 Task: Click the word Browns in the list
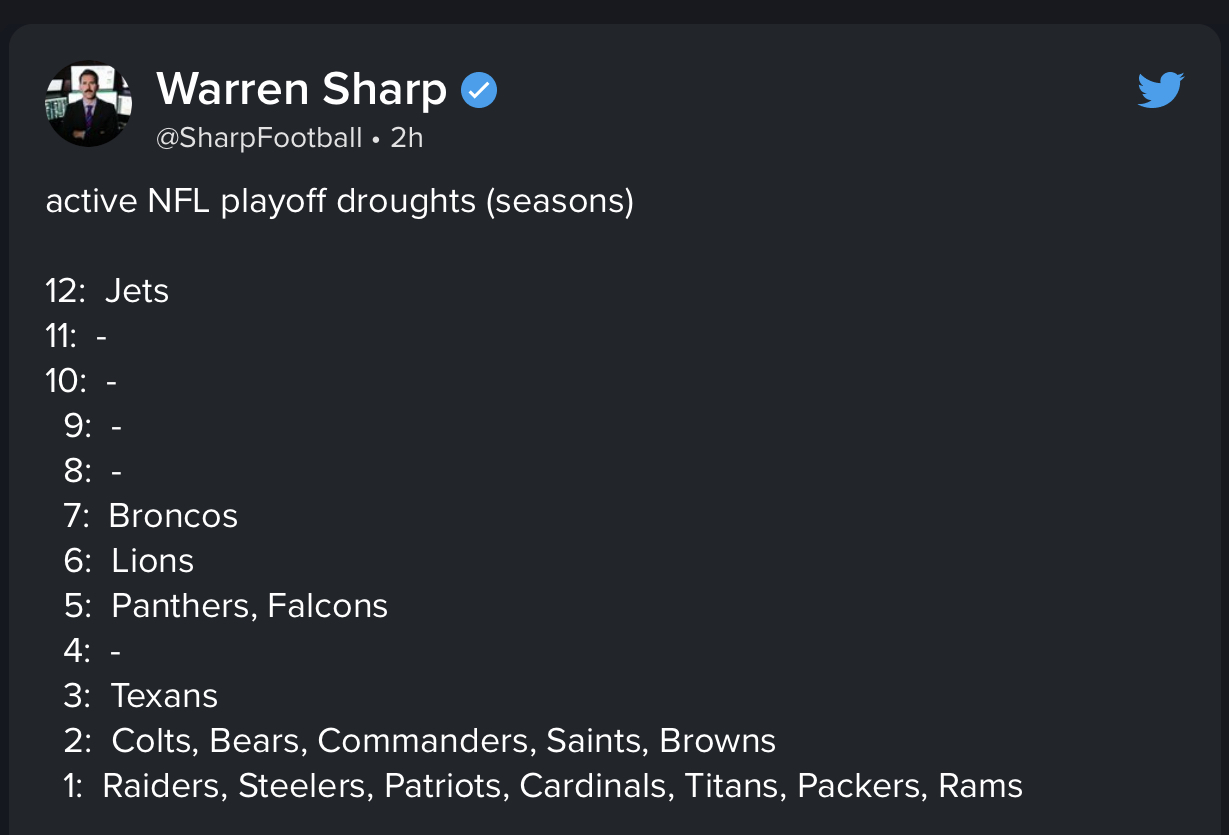click(x=718, y=741)
